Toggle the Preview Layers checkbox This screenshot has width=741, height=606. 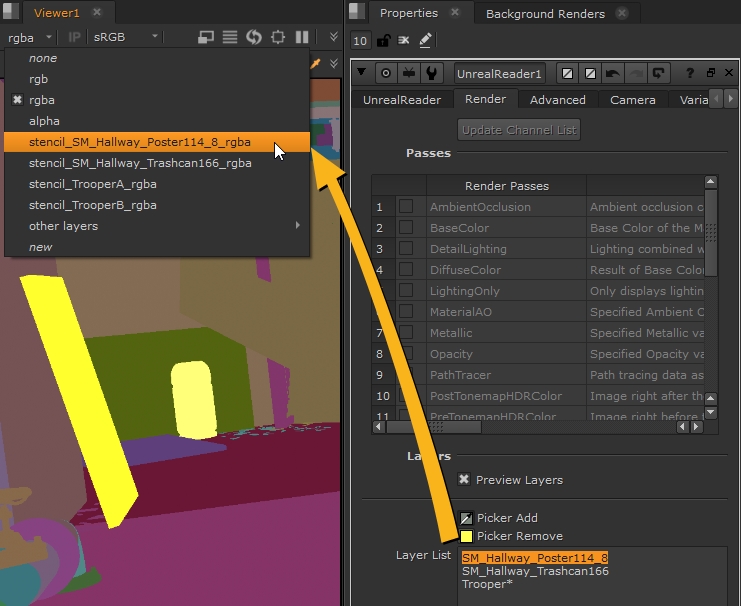pos(464,480)
